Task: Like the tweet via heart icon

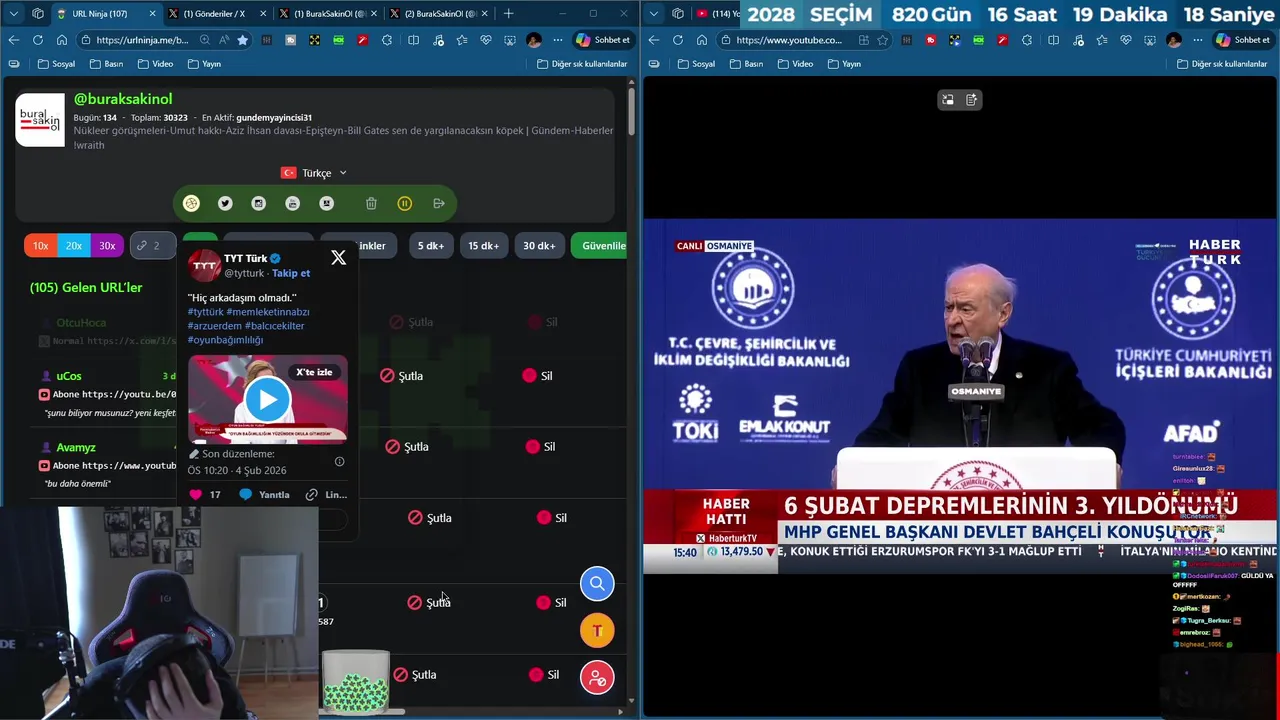Action: pos(195,494)
